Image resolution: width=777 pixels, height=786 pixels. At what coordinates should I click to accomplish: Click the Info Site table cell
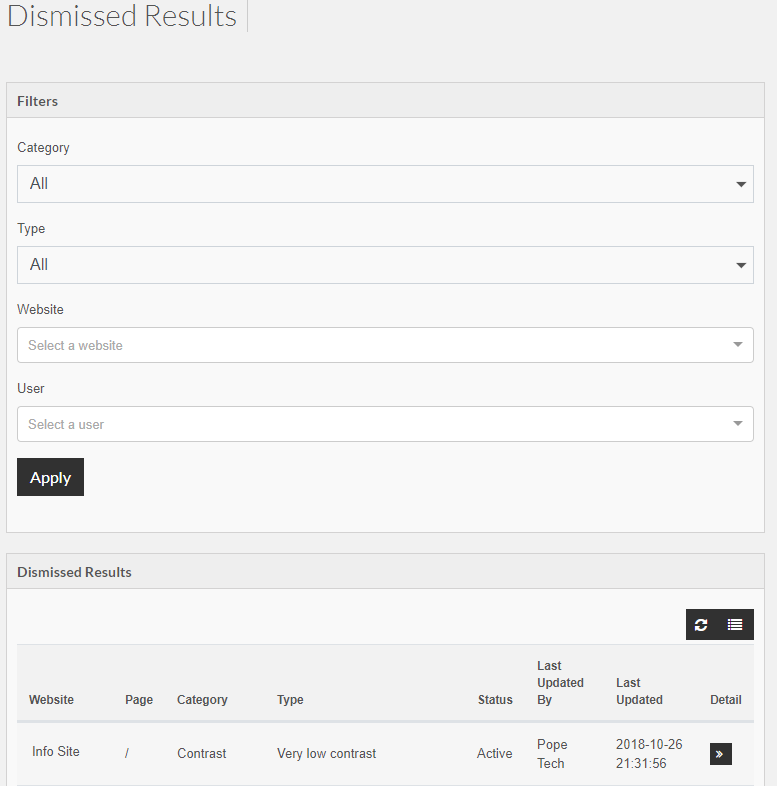tap(56, 751)
